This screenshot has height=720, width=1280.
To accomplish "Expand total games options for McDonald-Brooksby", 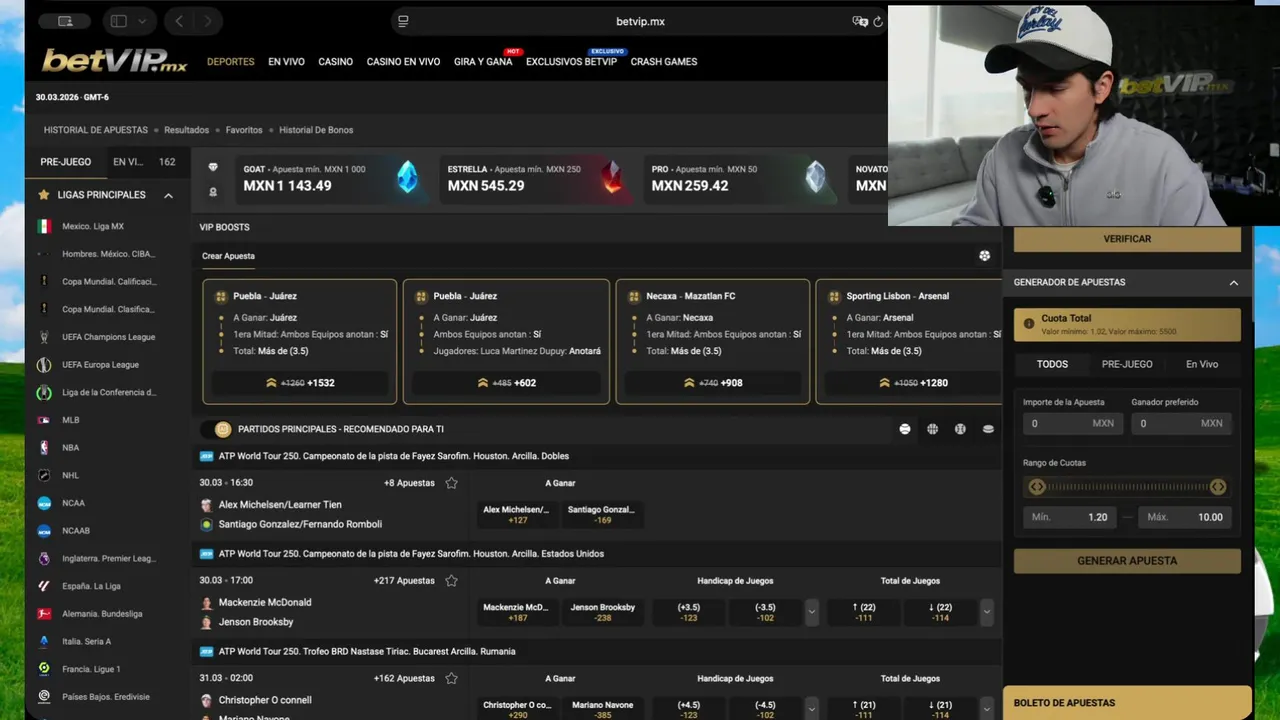I will click(x=987, y=612).
